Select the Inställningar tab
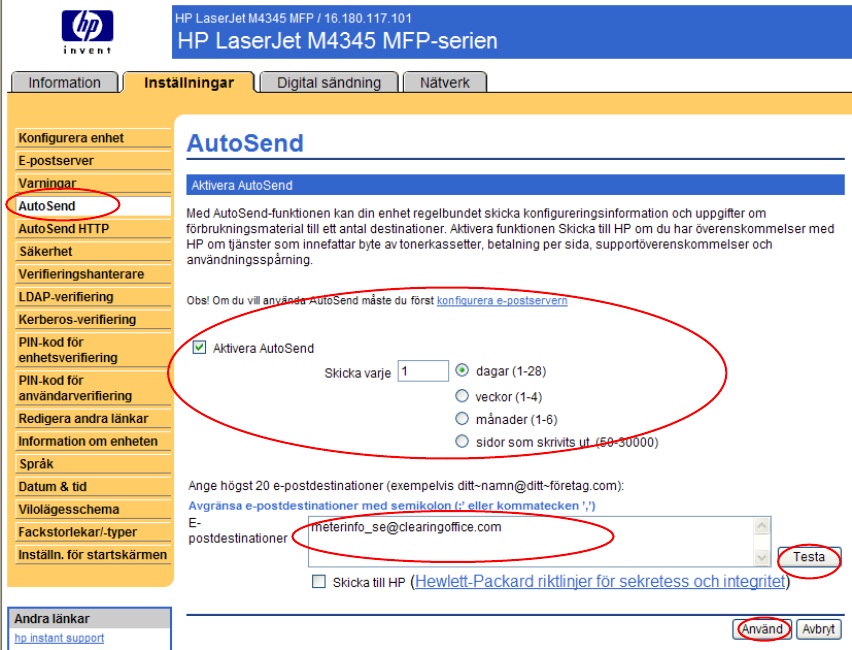 (x=189, y=83)
